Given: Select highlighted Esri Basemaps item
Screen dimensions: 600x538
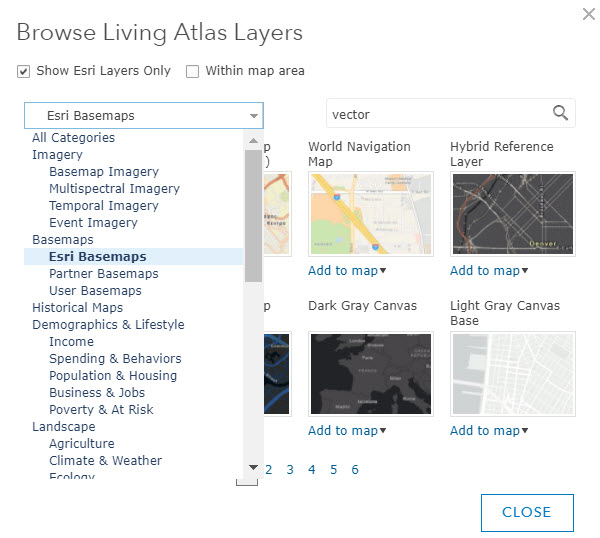Looking at the screenshot, I should pyautogui.click(x=134, y=256).
